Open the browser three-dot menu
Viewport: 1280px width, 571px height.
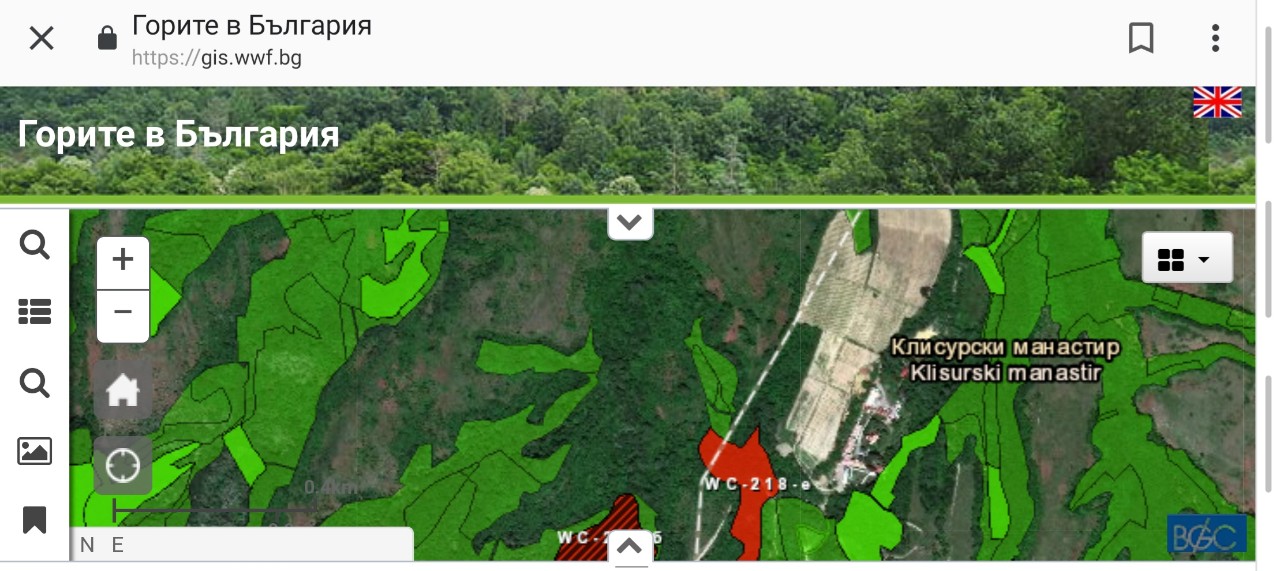point(1215,39)
